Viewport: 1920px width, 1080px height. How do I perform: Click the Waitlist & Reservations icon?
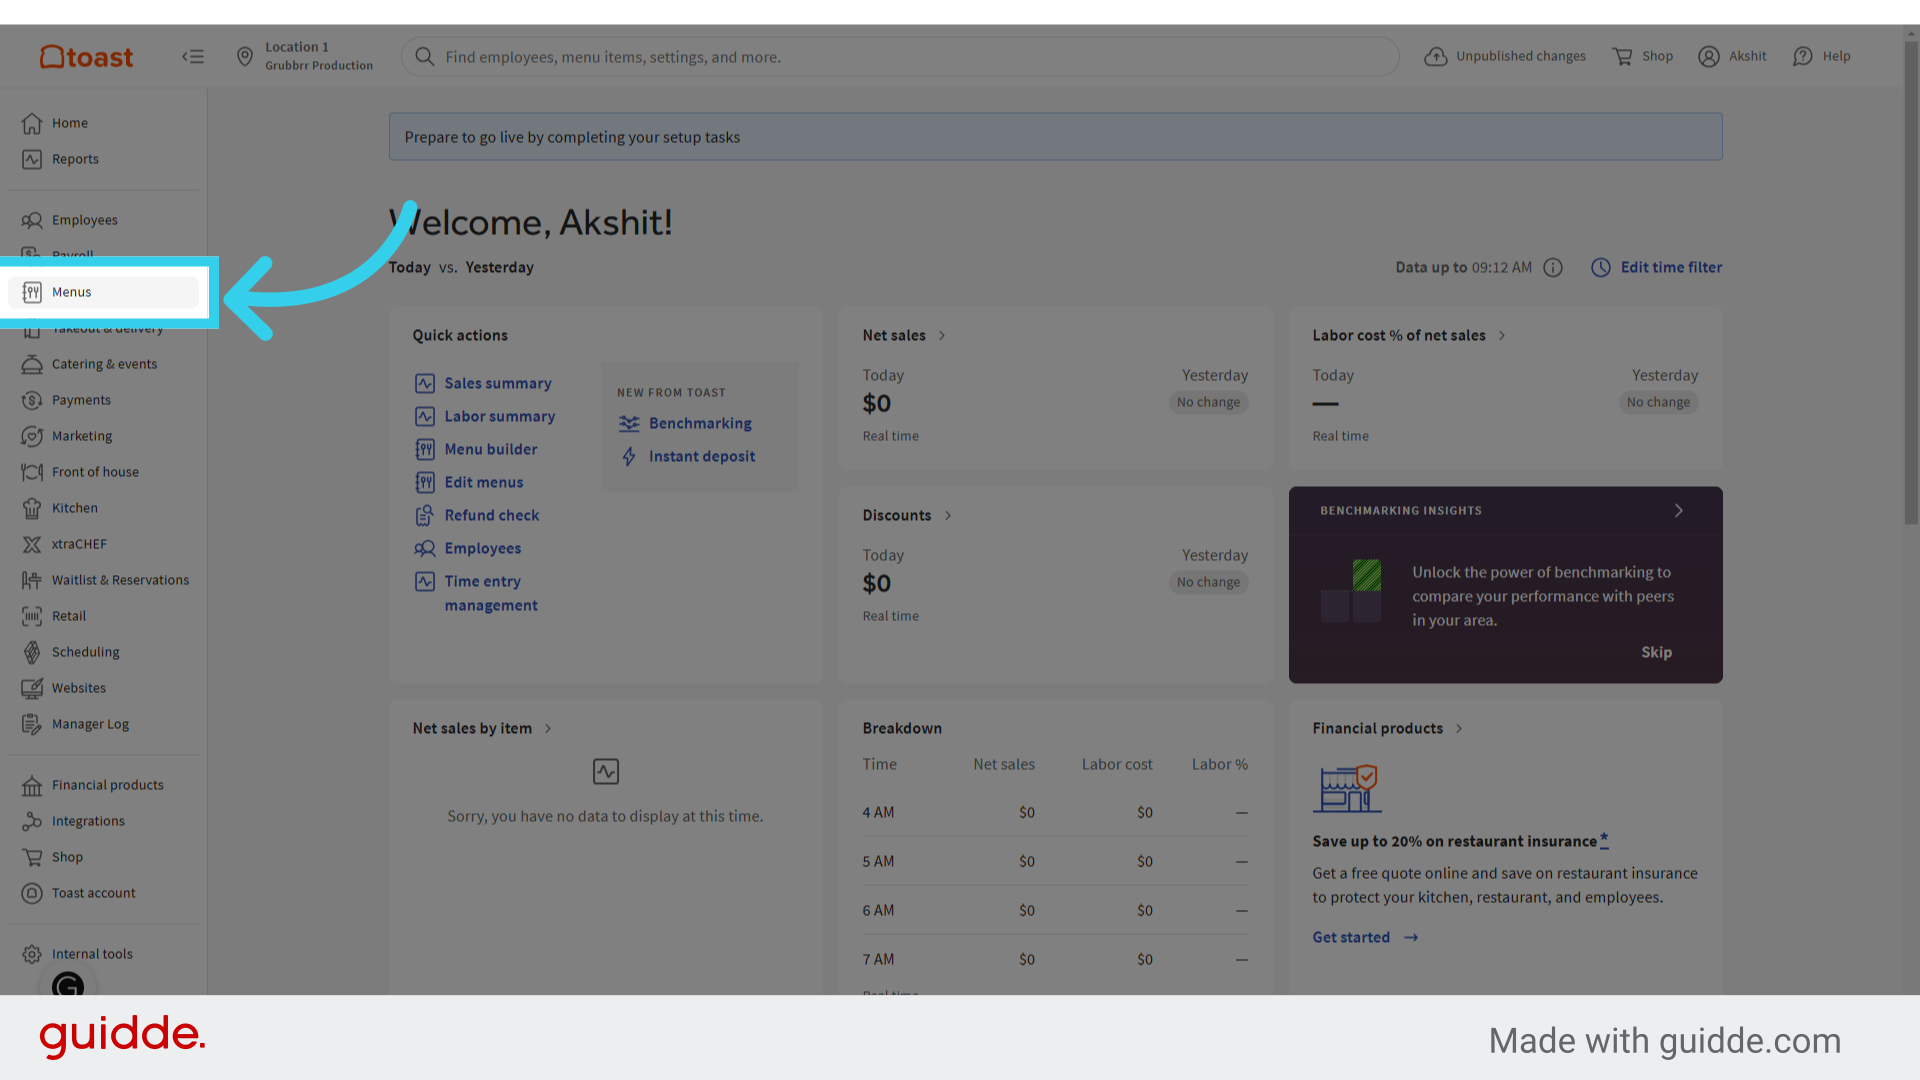(32, 580)
